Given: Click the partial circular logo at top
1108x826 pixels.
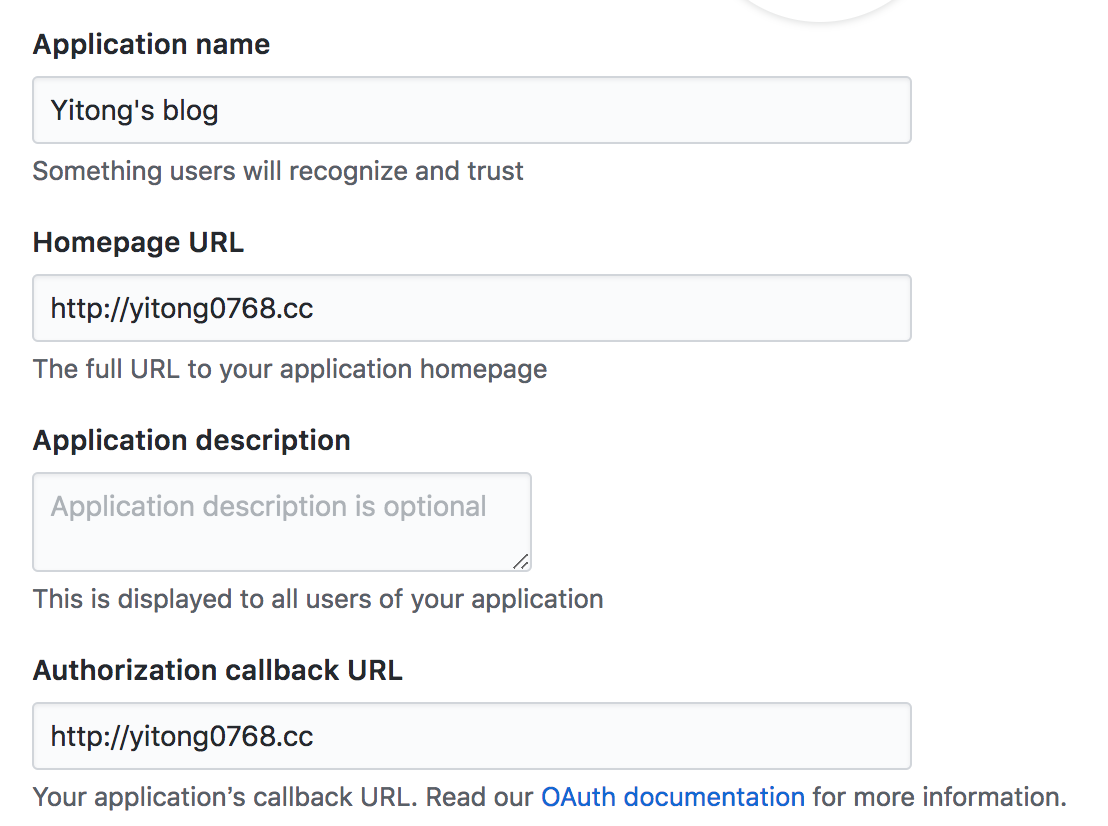Looking at the screenshot, I should pos(820,8).
